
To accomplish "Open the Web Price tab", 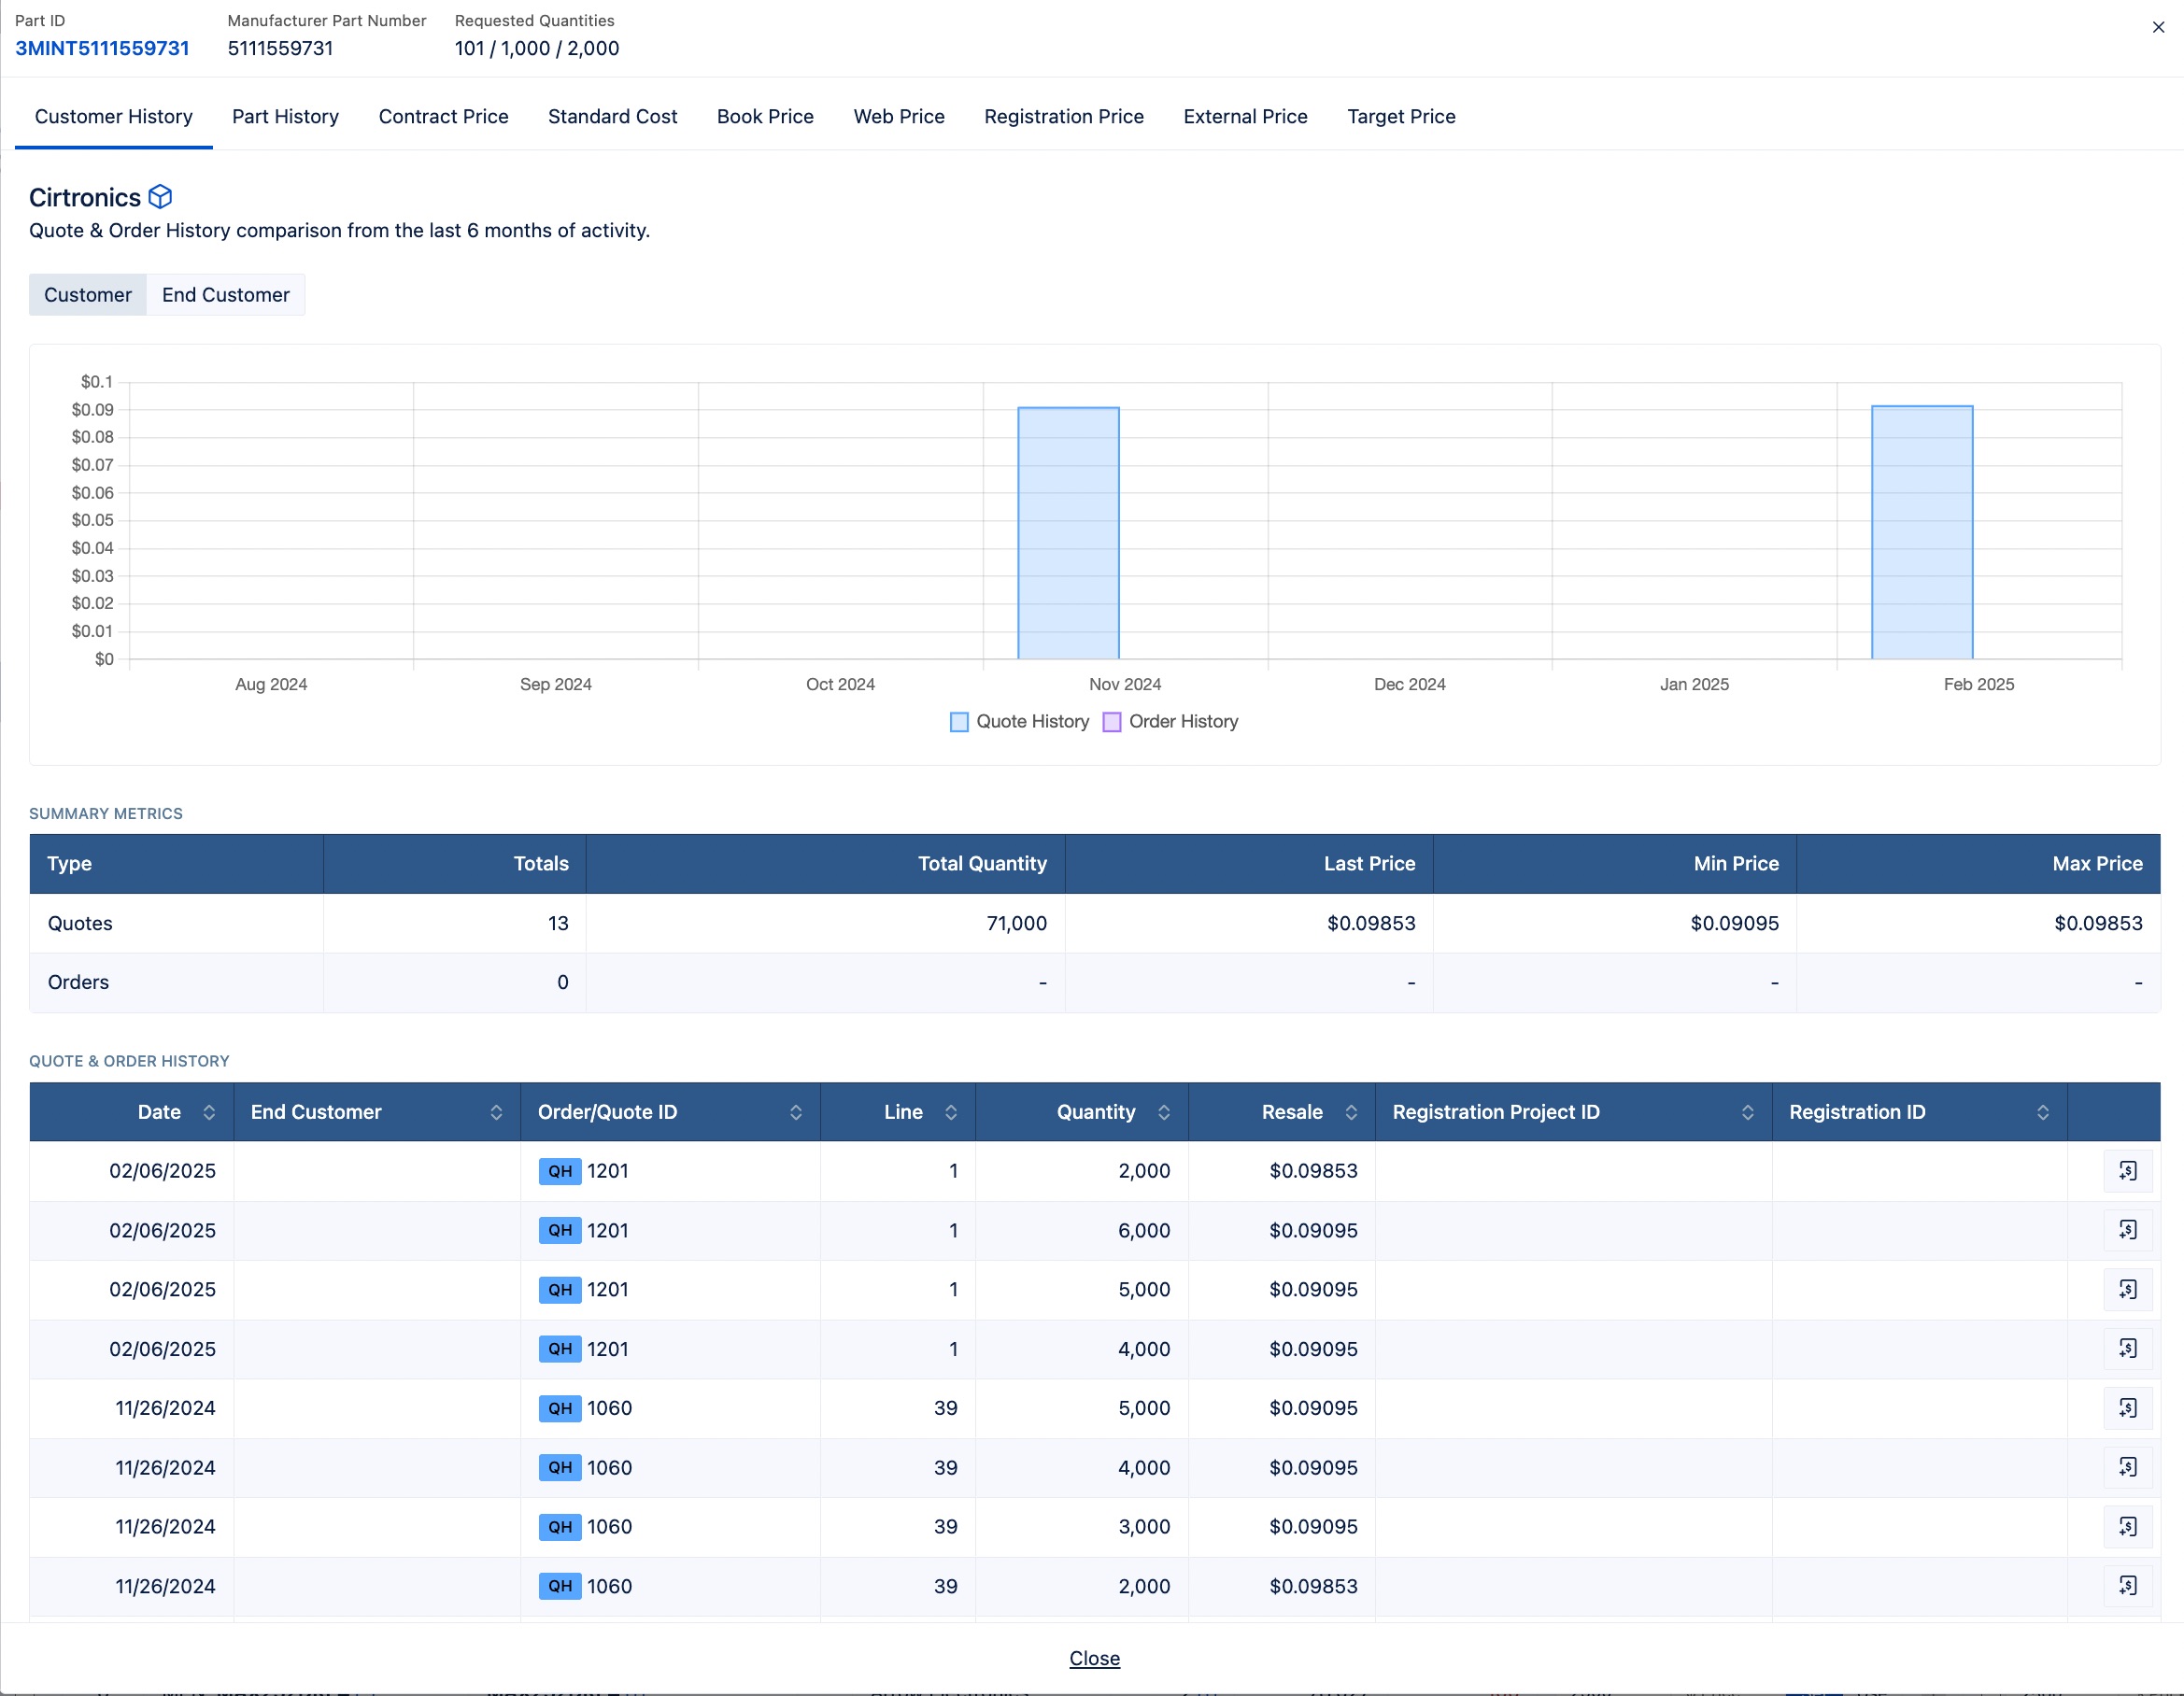I will 899,117.
